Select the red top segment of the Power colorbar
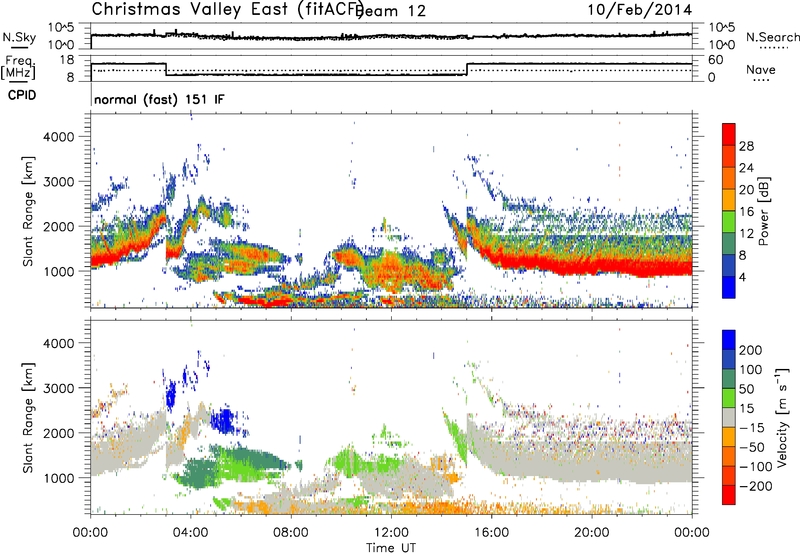Screen dimensions: 800x554 pos(729,135)
